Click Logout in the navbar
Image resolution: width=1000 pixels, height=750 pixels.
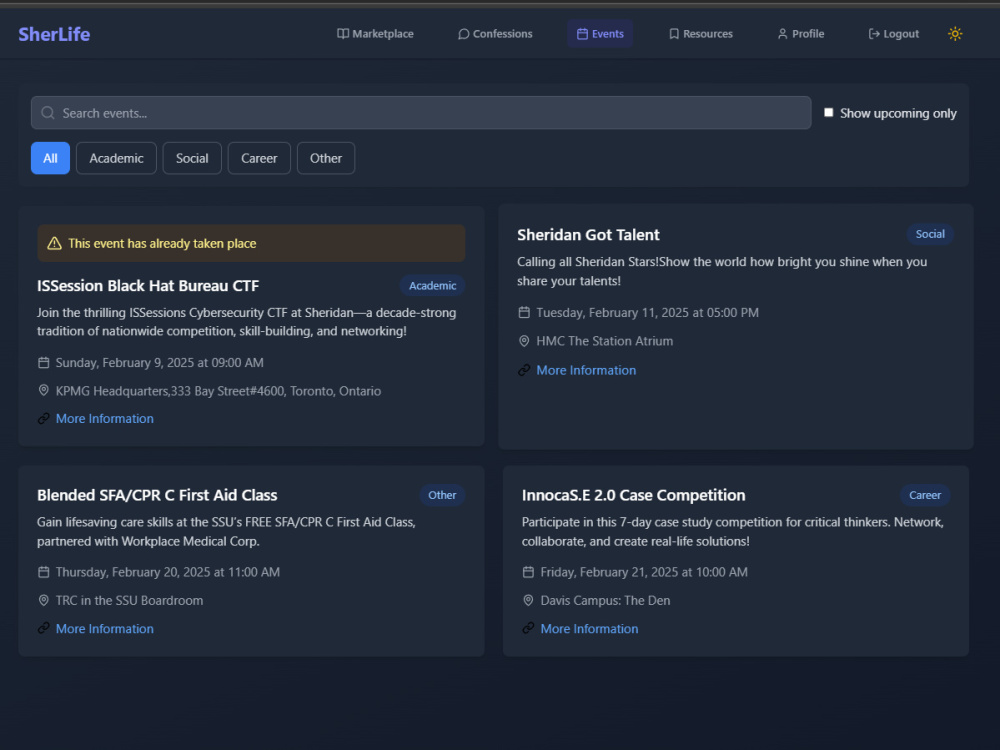[x=893, y=34]
